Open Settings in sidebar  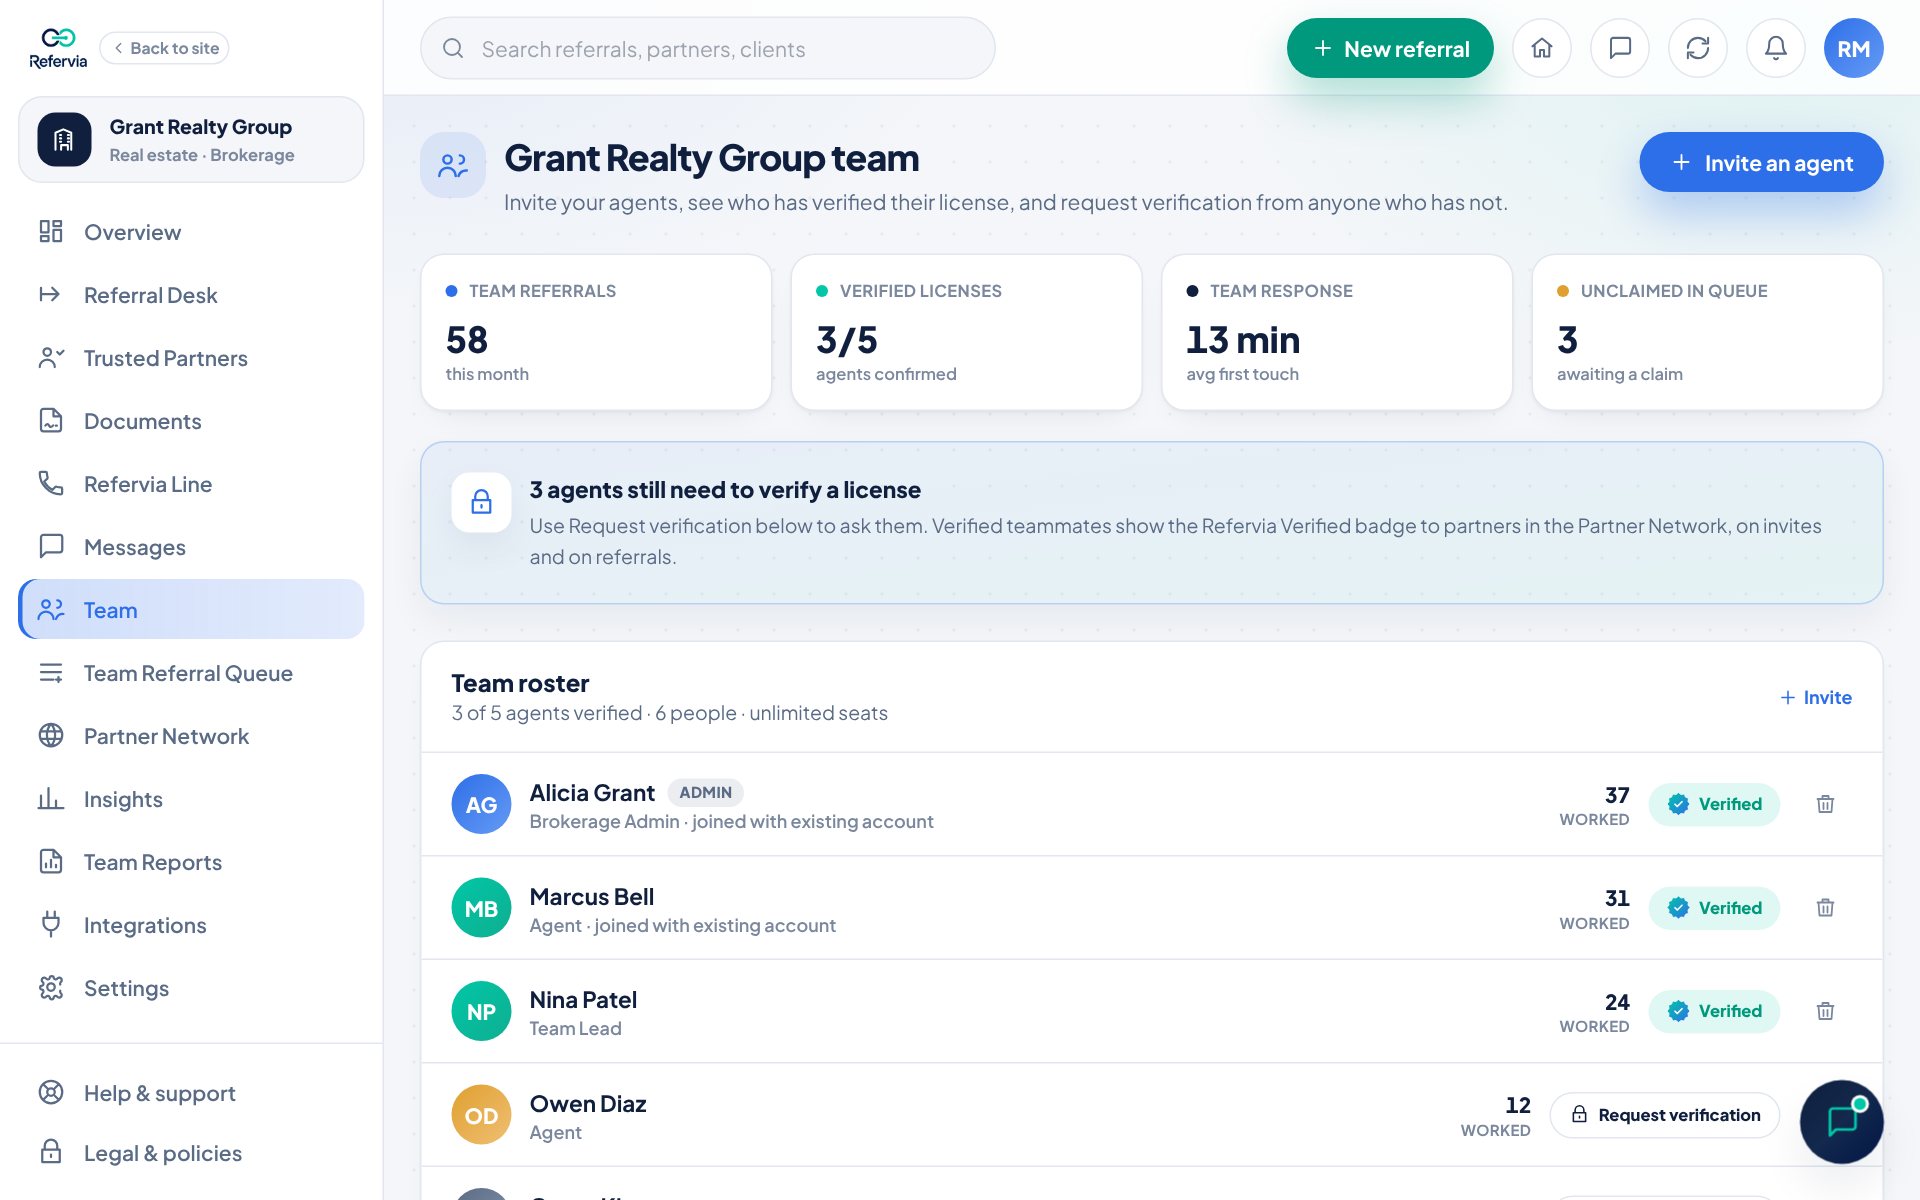click(x=191, y=988)
